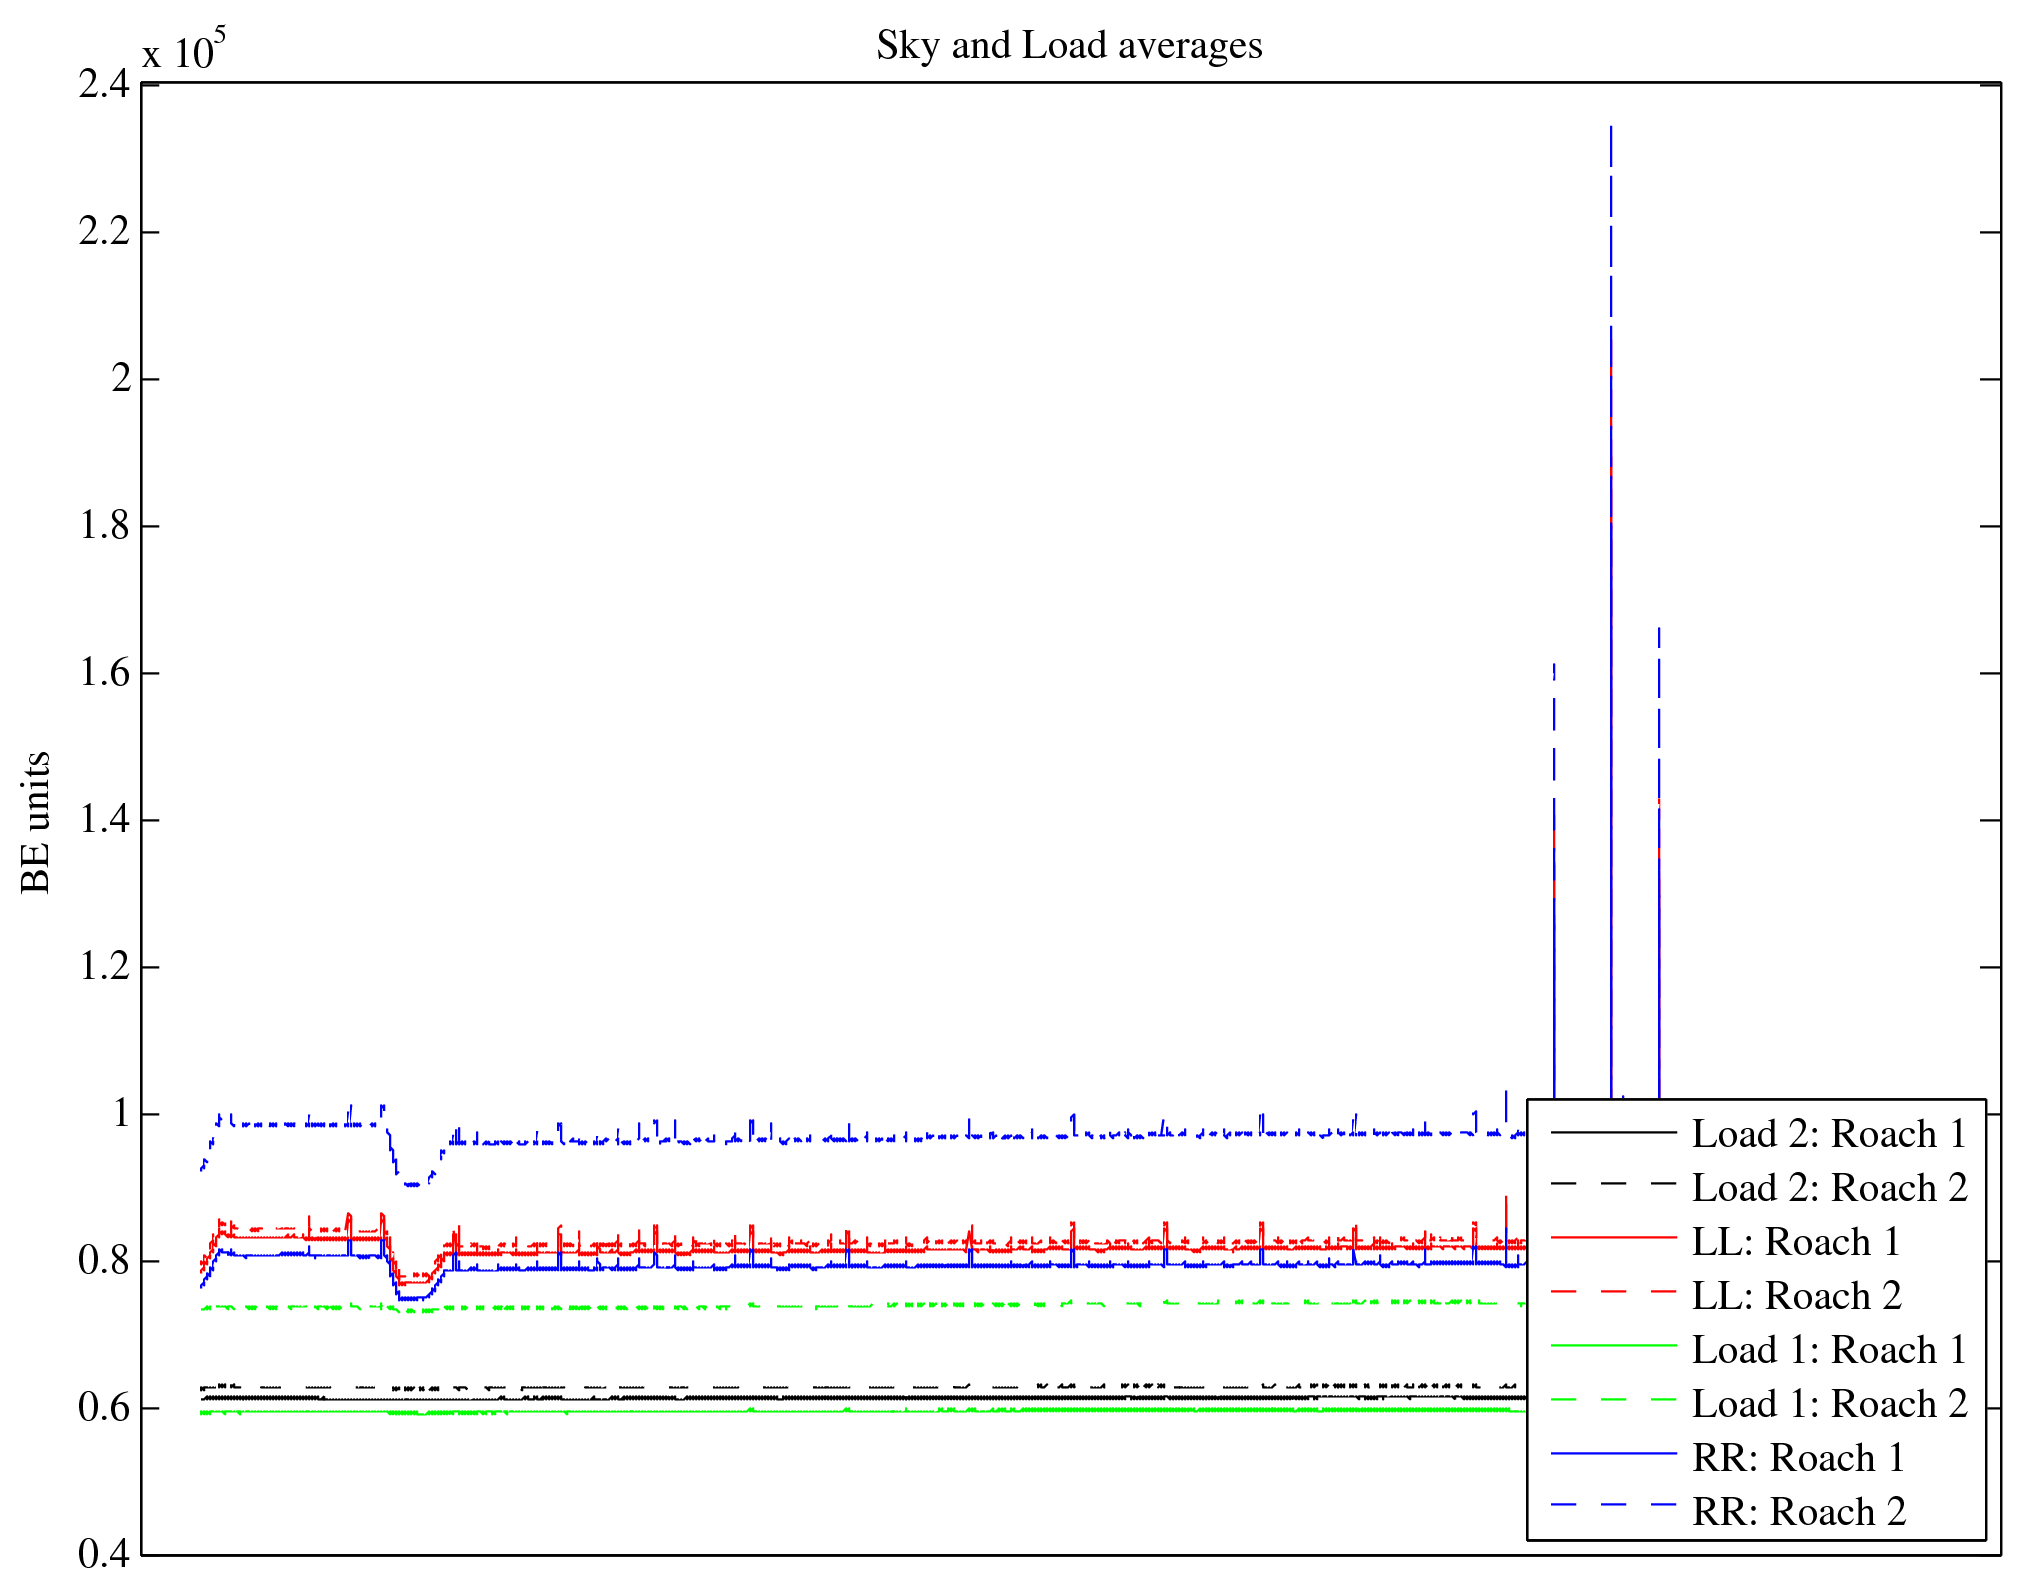2029x1592 pixels.
Task: Click the 'Sky and Load averages' plot title
Action: click(x=1069, y=46)
